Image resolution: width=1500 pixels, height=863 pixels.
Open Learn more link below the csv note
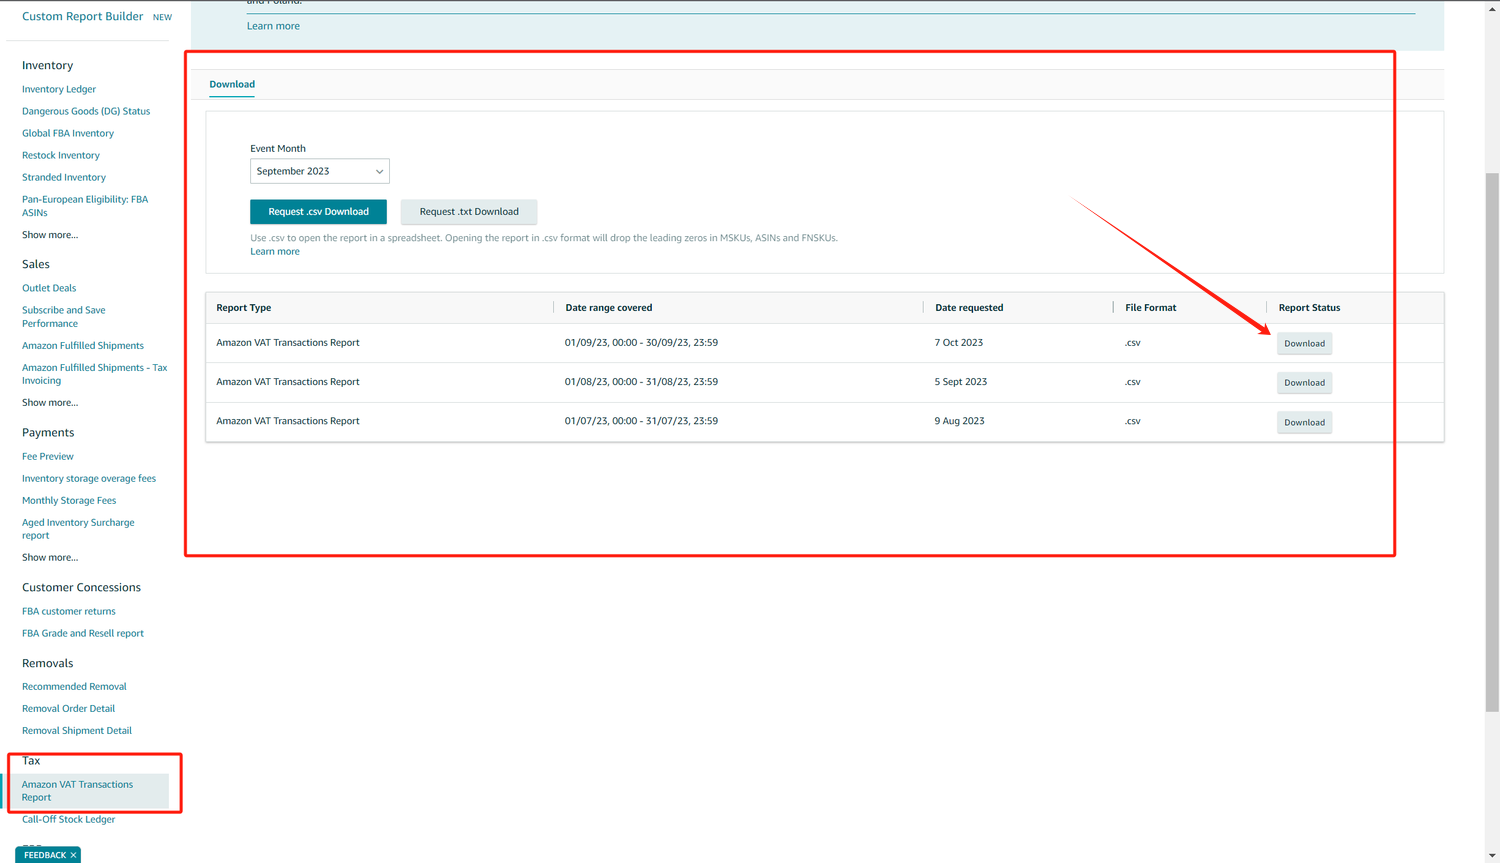coord(275,251)
